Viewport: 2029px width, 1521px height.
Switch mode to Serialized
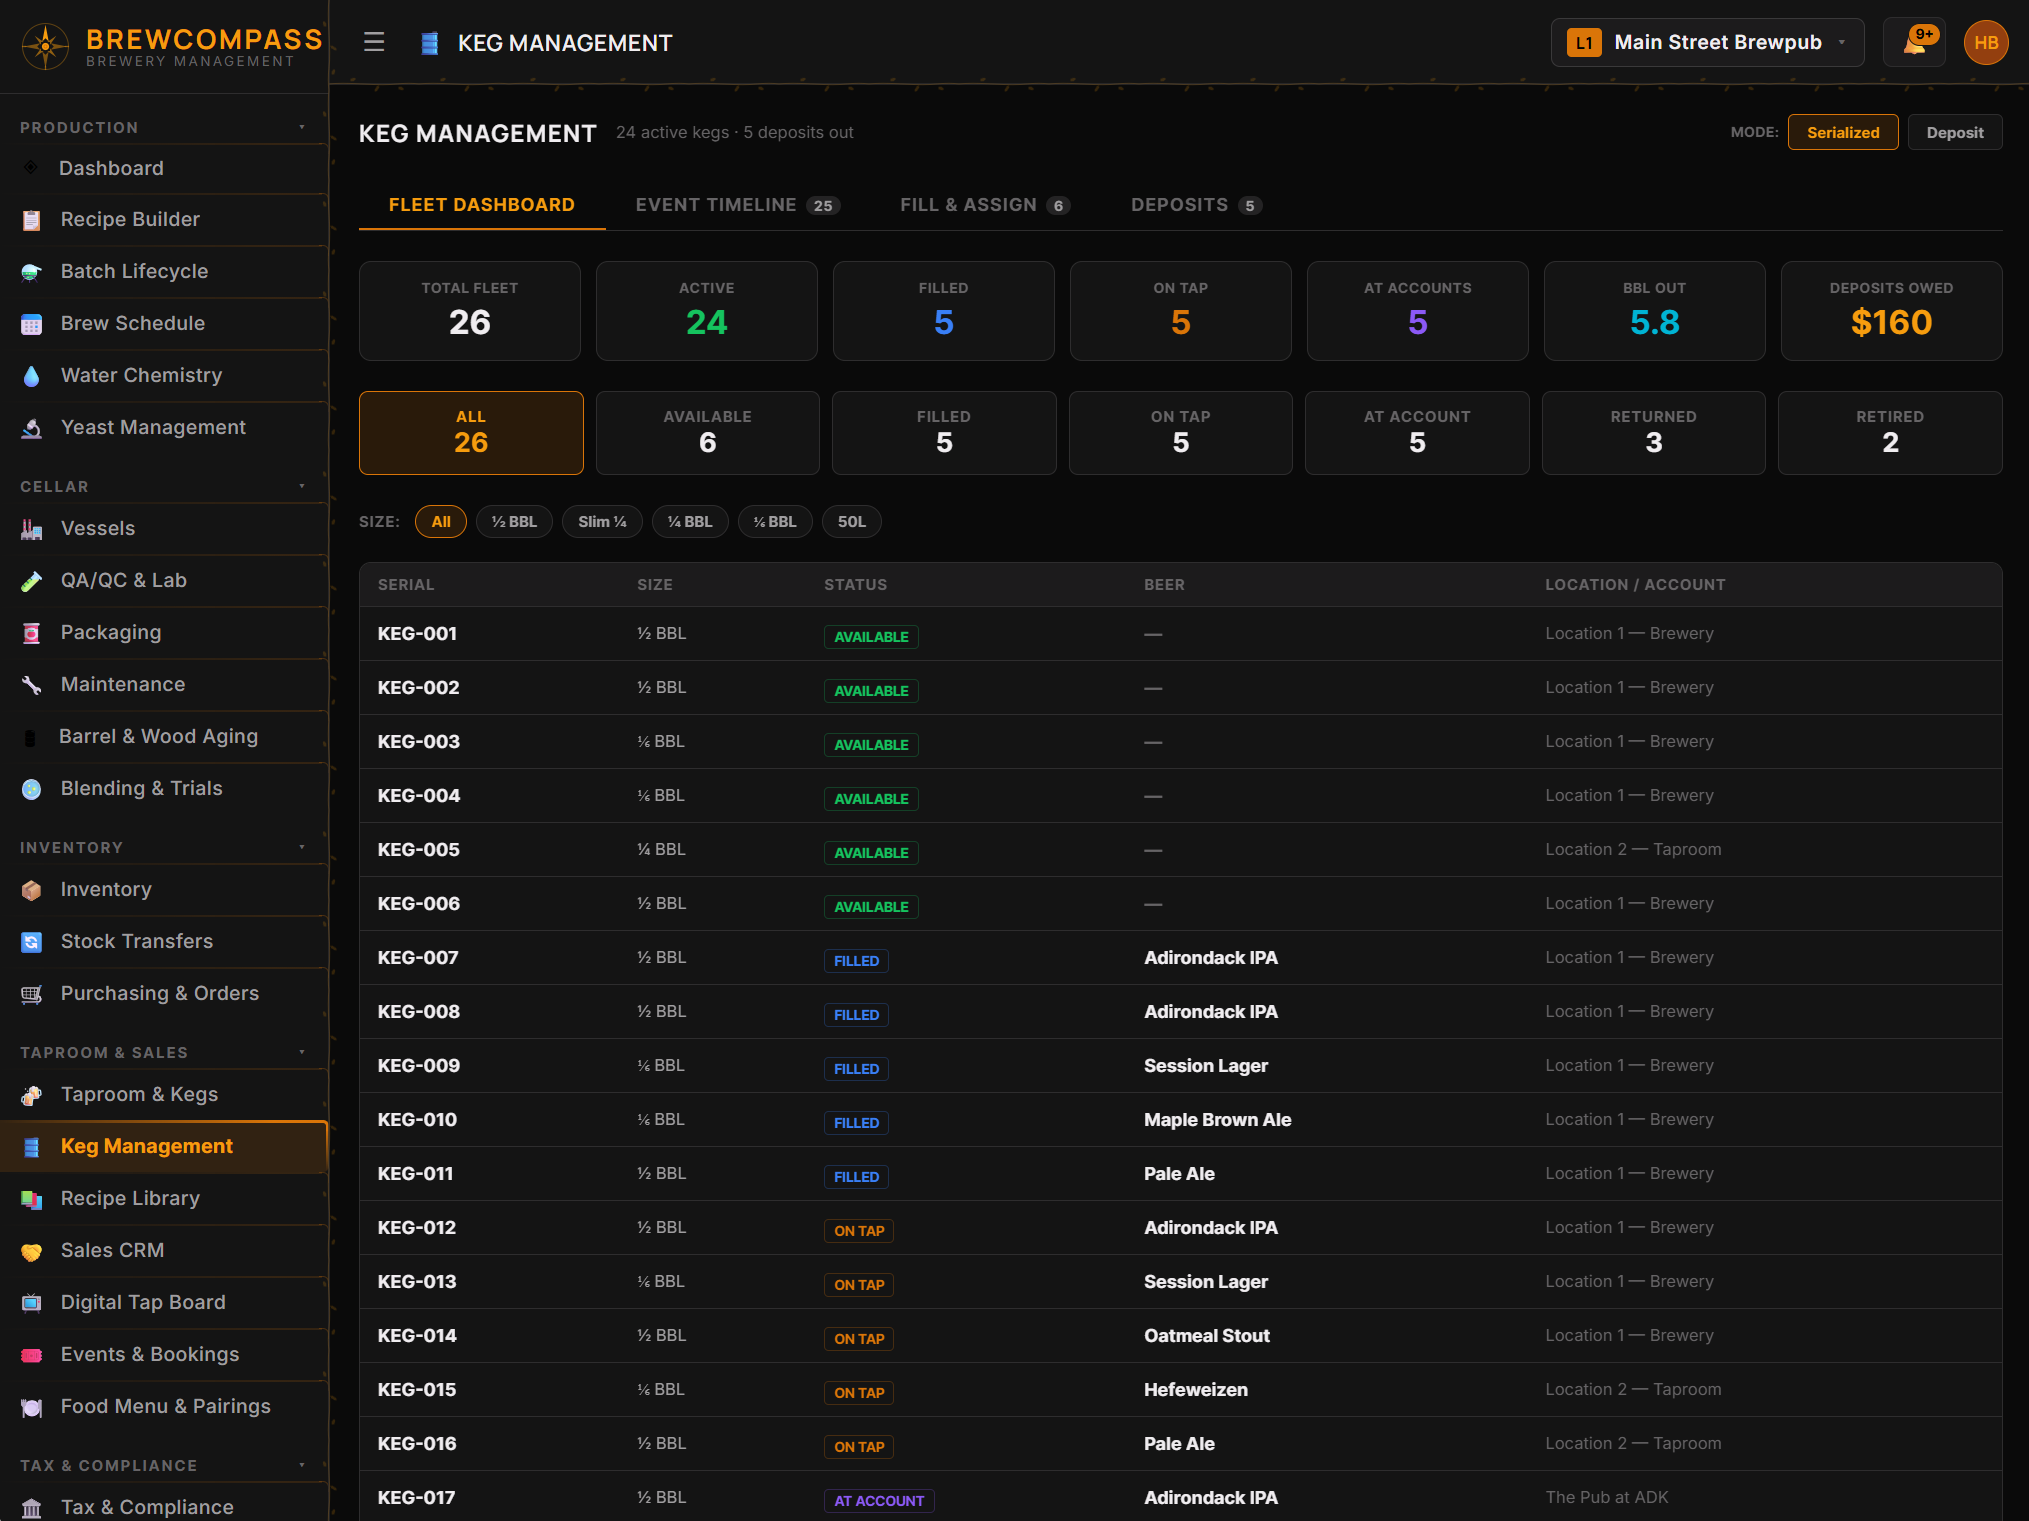point(1842,132)
